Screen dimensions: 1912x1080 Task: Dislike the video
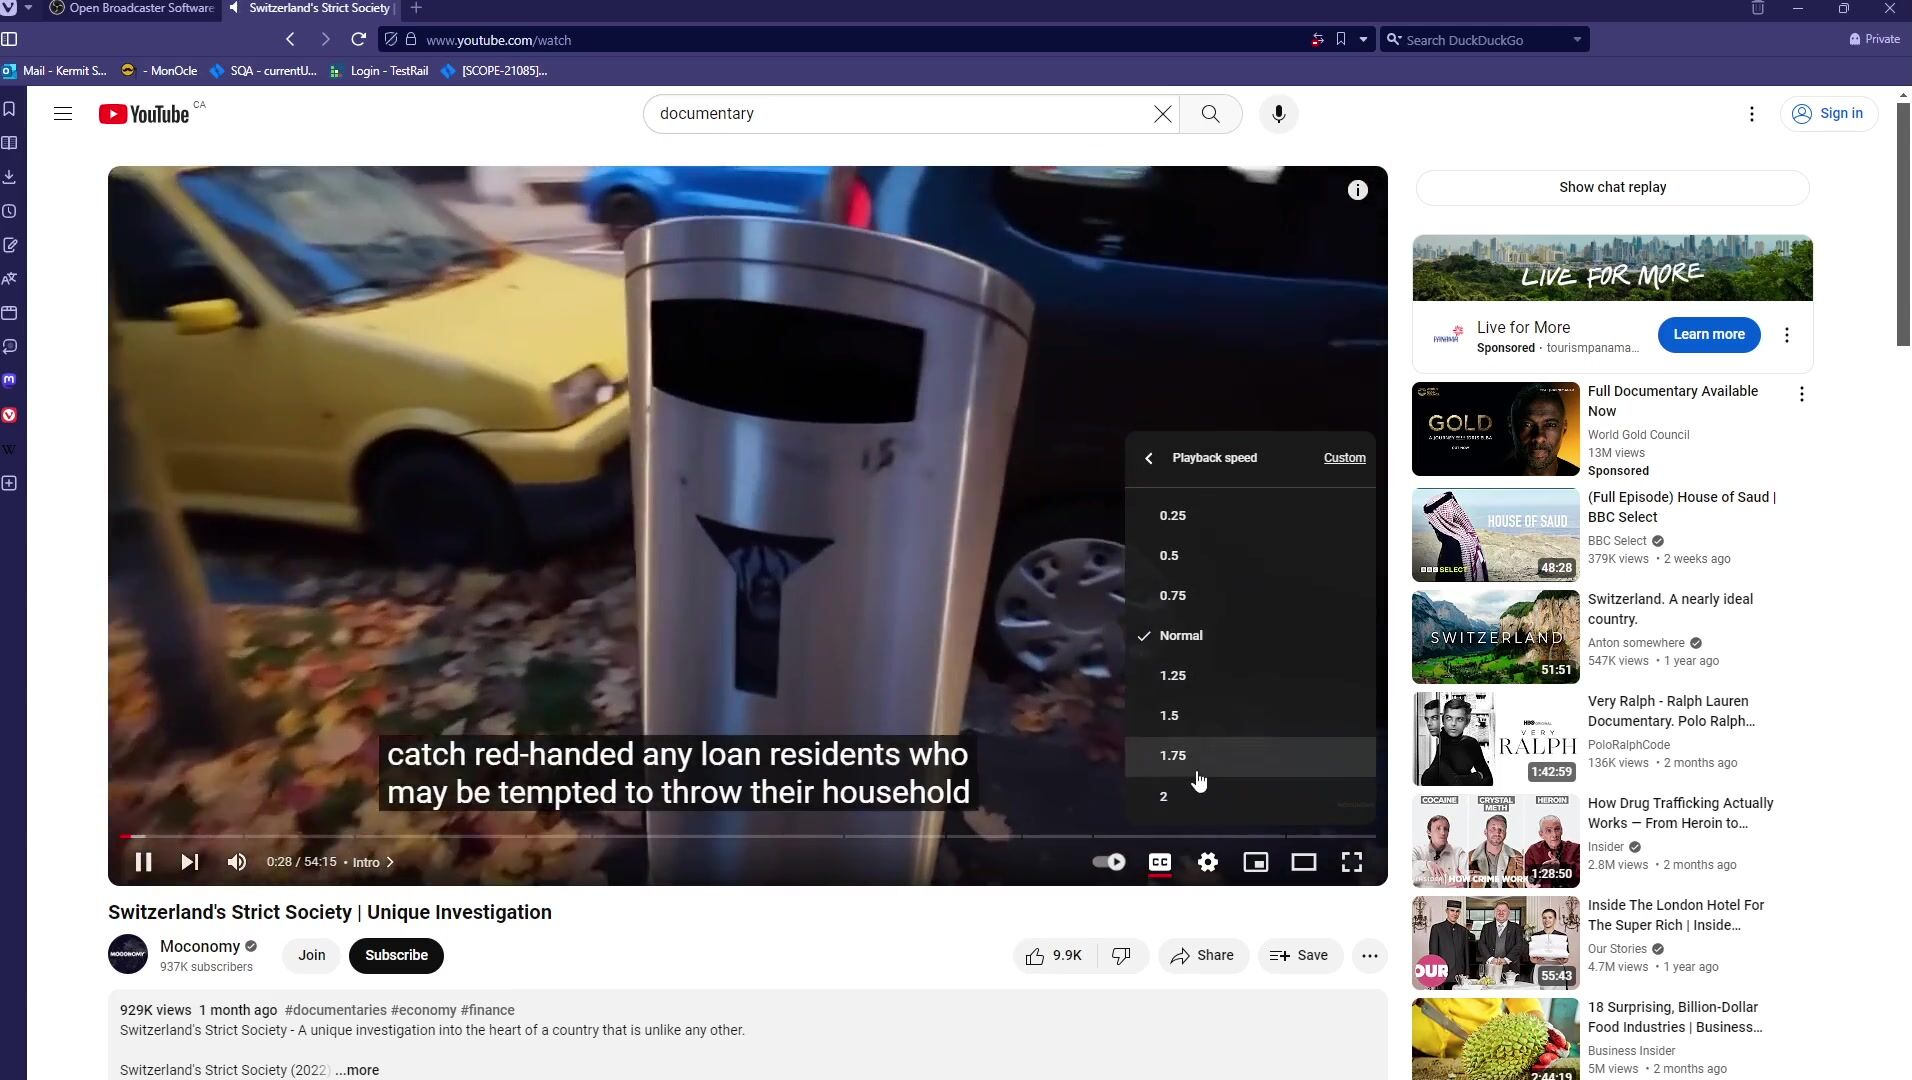click(1121, 956)
